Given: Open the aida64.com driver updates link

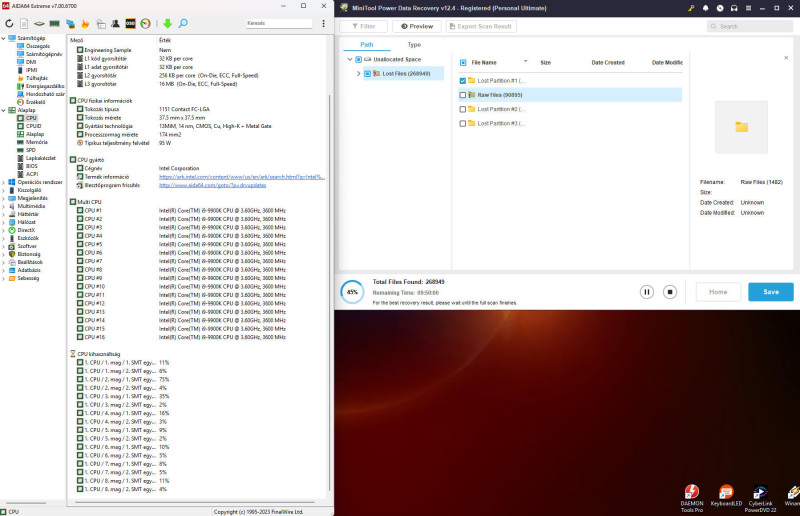Looking at the screenshot, I should click(212, 185).
